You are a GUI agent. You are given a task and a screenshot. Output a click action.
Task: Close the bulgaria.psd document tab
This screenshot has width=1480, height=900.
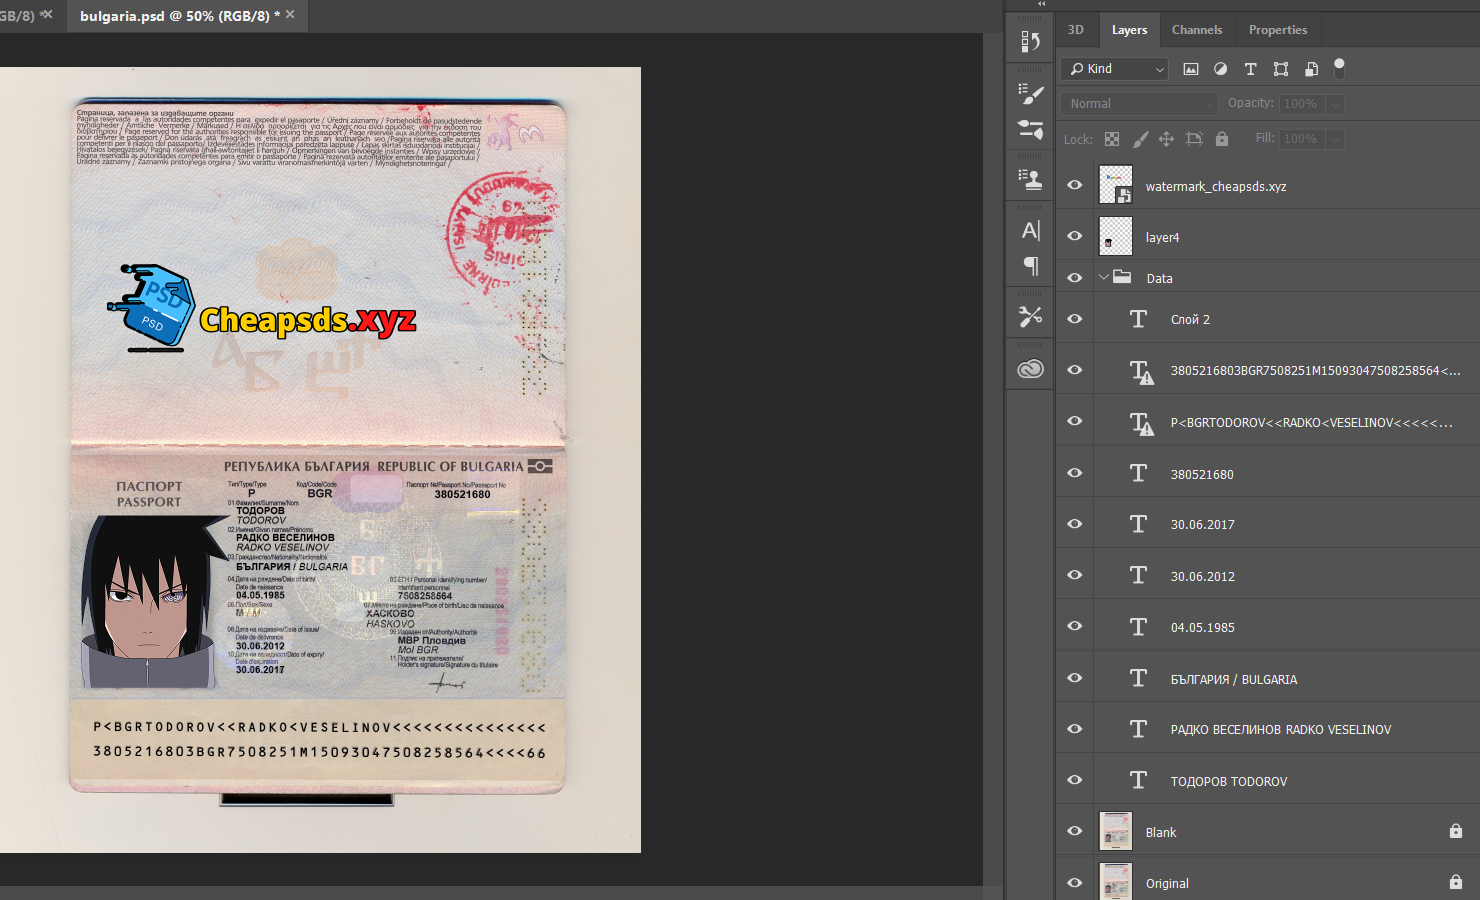(290, 15)
